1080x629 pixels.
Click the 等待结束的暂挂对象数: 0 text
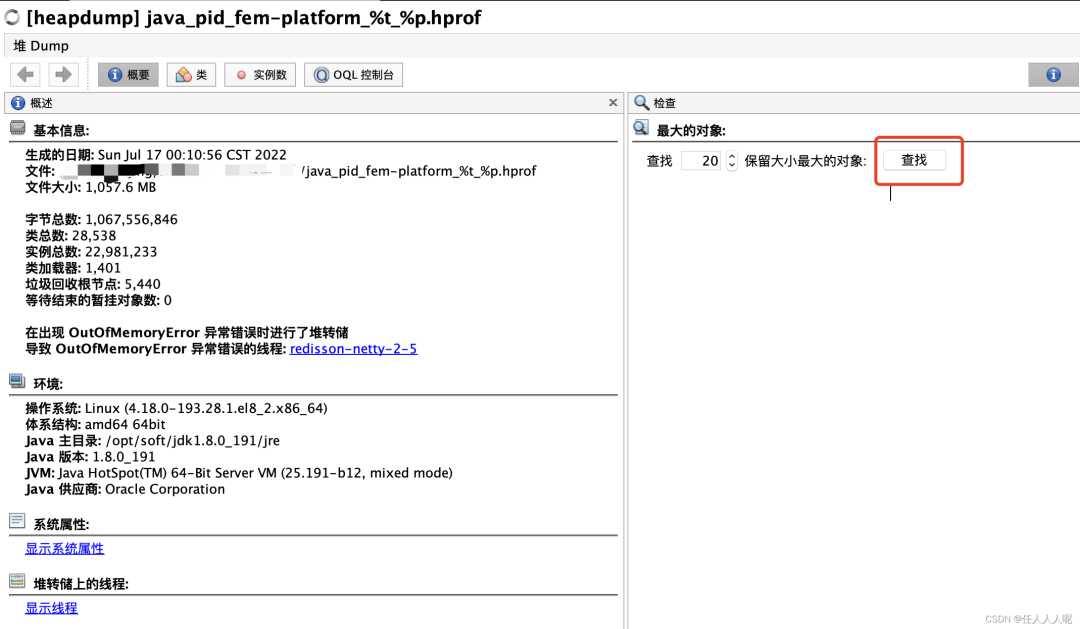pyautogui.click(x=98, y=300)
